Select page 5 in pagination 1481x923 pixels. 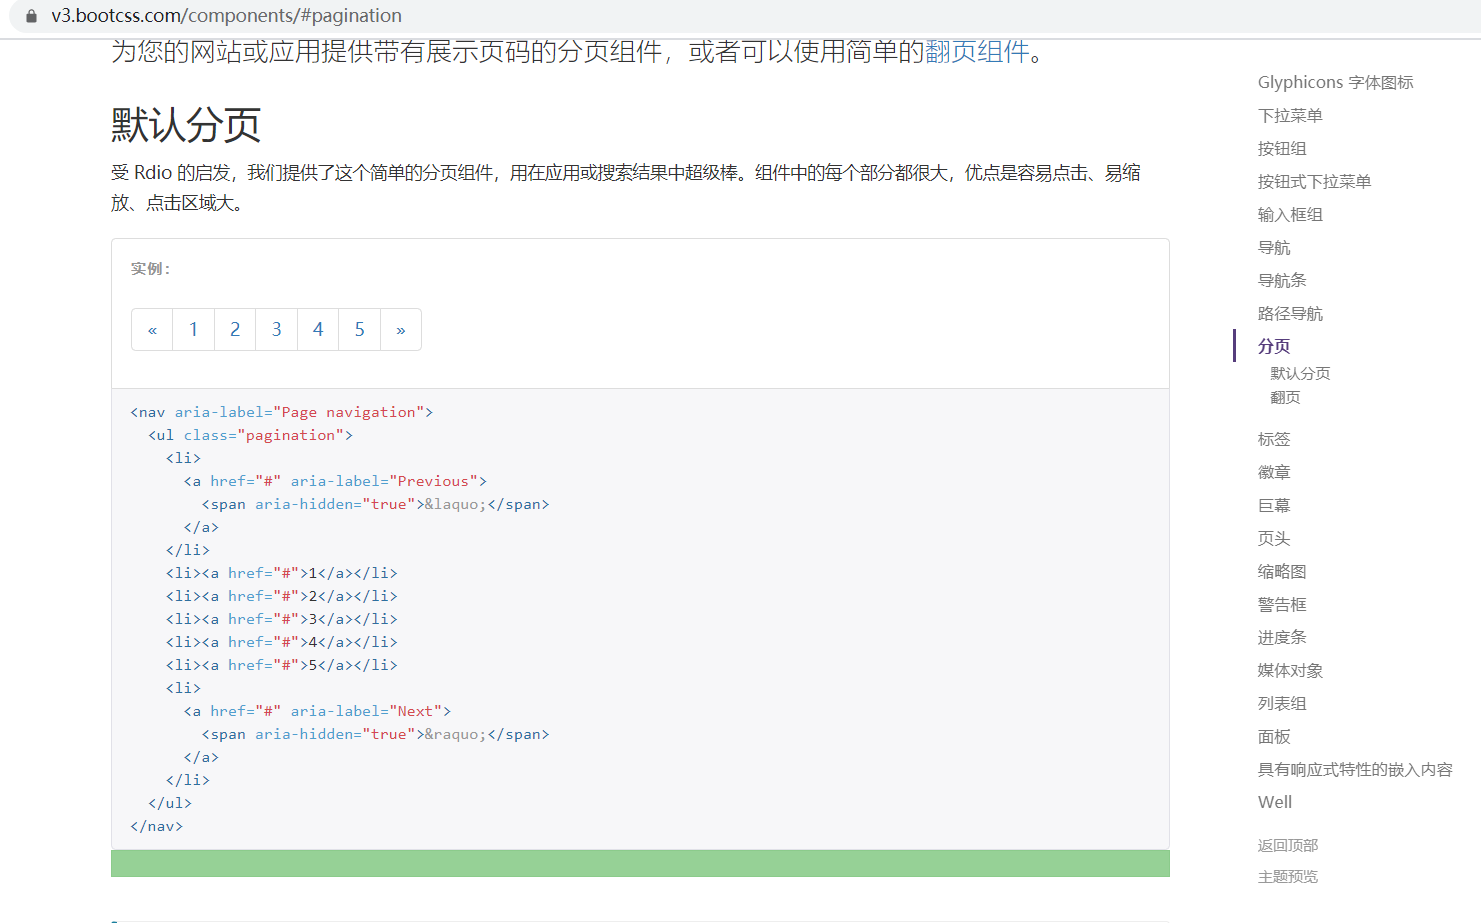click(360, 330)
